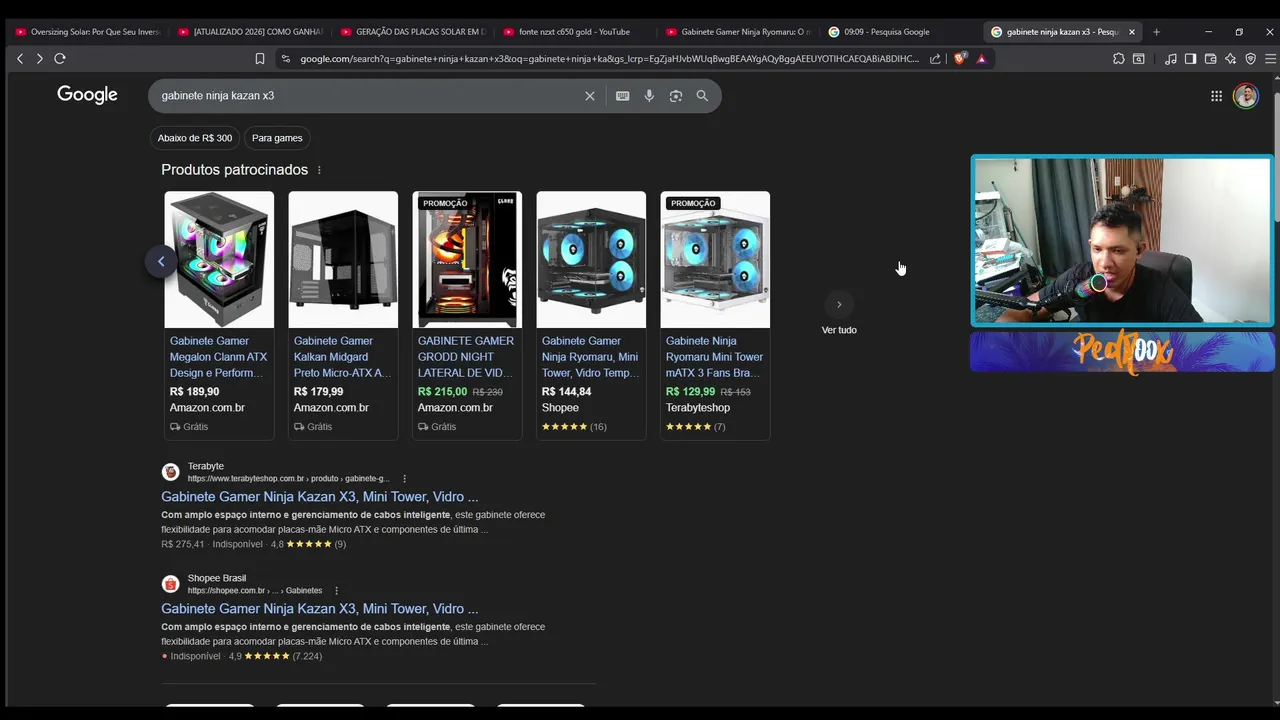Open the media playlist music note icon

pos(1170,59)
